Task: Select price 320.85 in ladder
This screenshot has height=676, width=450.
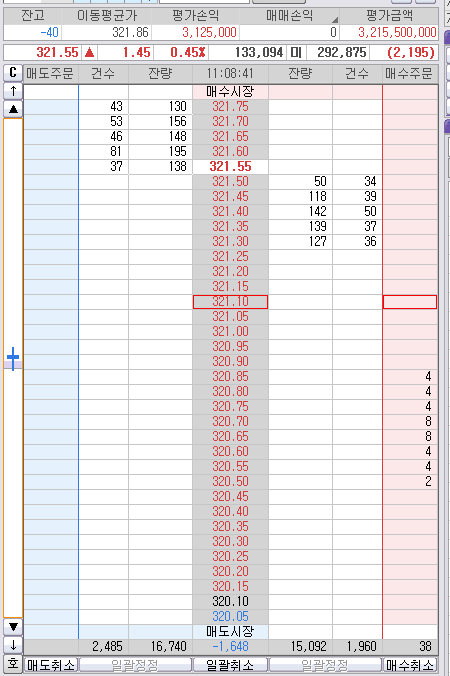Action: (230, 377)
